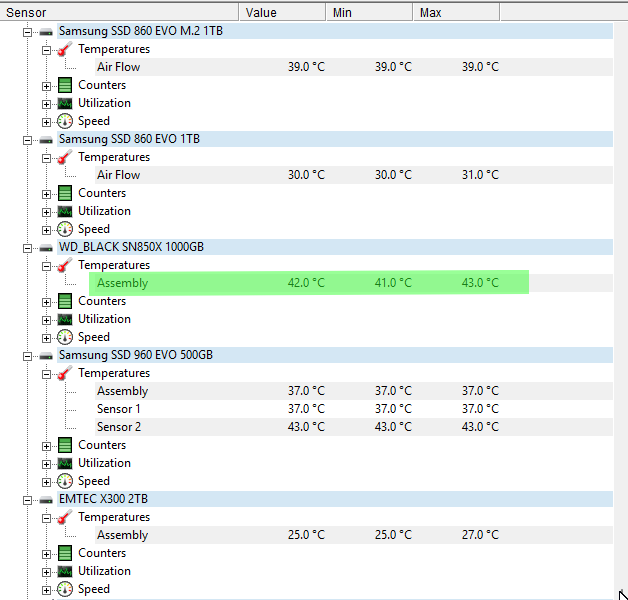Click the 27.0 °C Max value of EMTEC X300
The width and height of the screenshot is (628, 600).
tap(480, 535)
